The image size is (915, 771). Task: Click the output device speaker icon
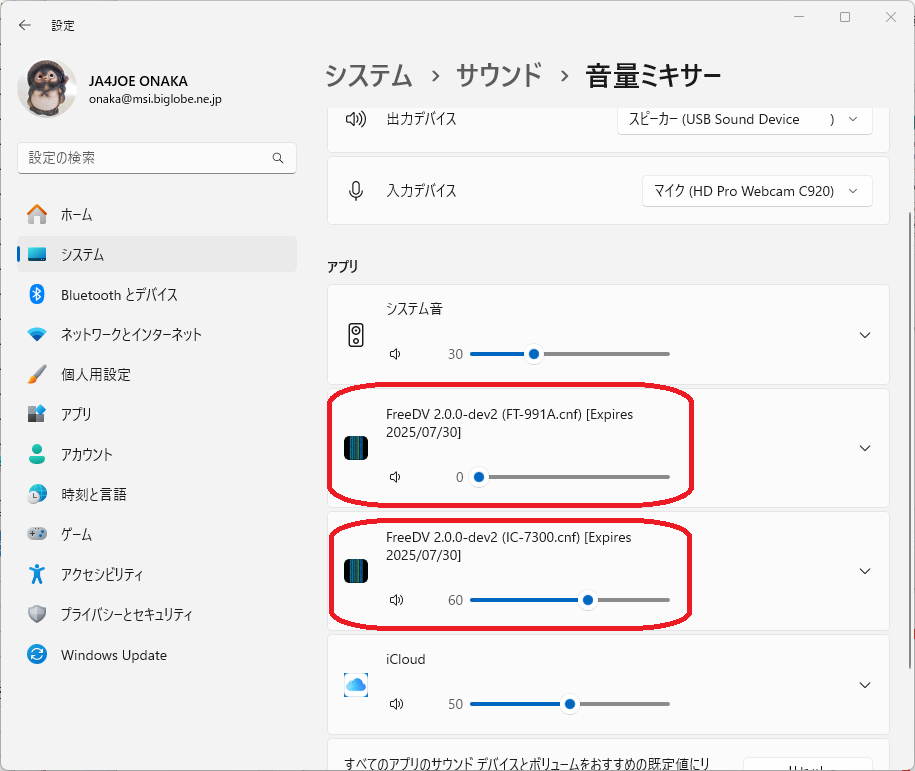355,119
